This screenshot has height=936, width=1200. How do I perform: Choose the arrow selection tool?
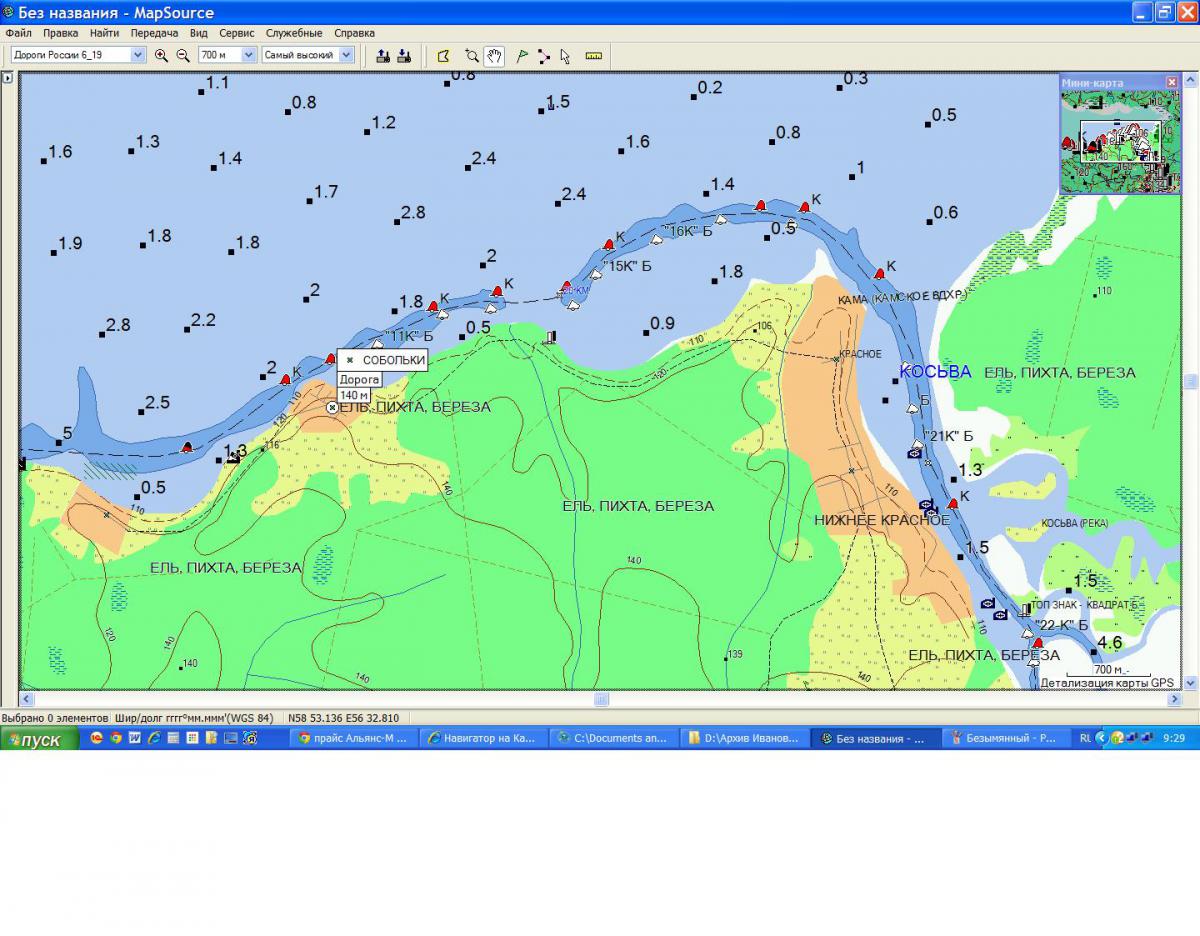tap(565, 56)
